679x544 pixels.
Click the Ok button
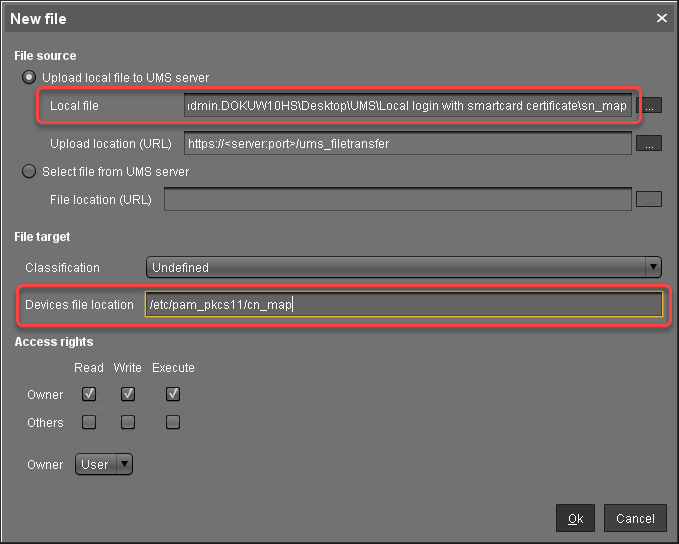pos(575,518)
